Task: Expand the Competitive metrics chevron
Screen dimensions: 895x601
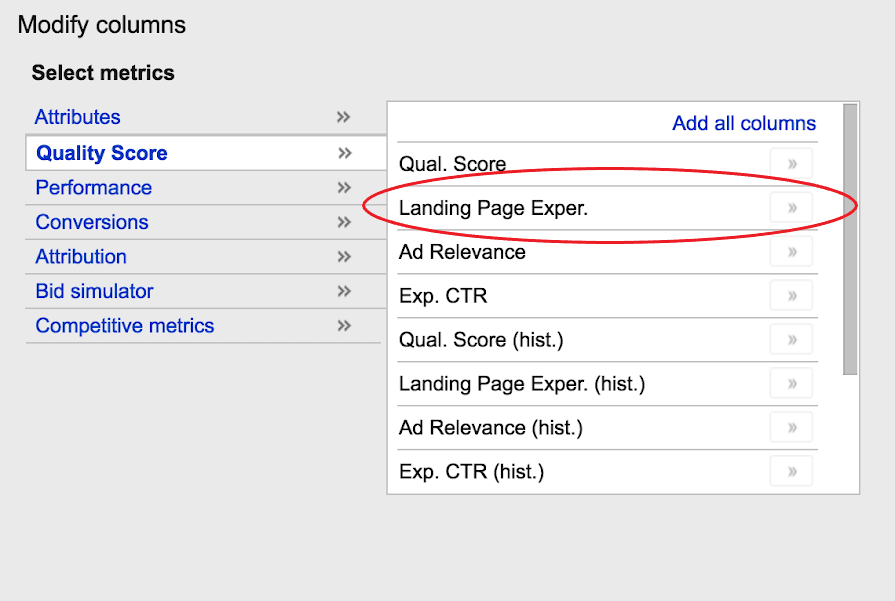Action: pos(343,325)
